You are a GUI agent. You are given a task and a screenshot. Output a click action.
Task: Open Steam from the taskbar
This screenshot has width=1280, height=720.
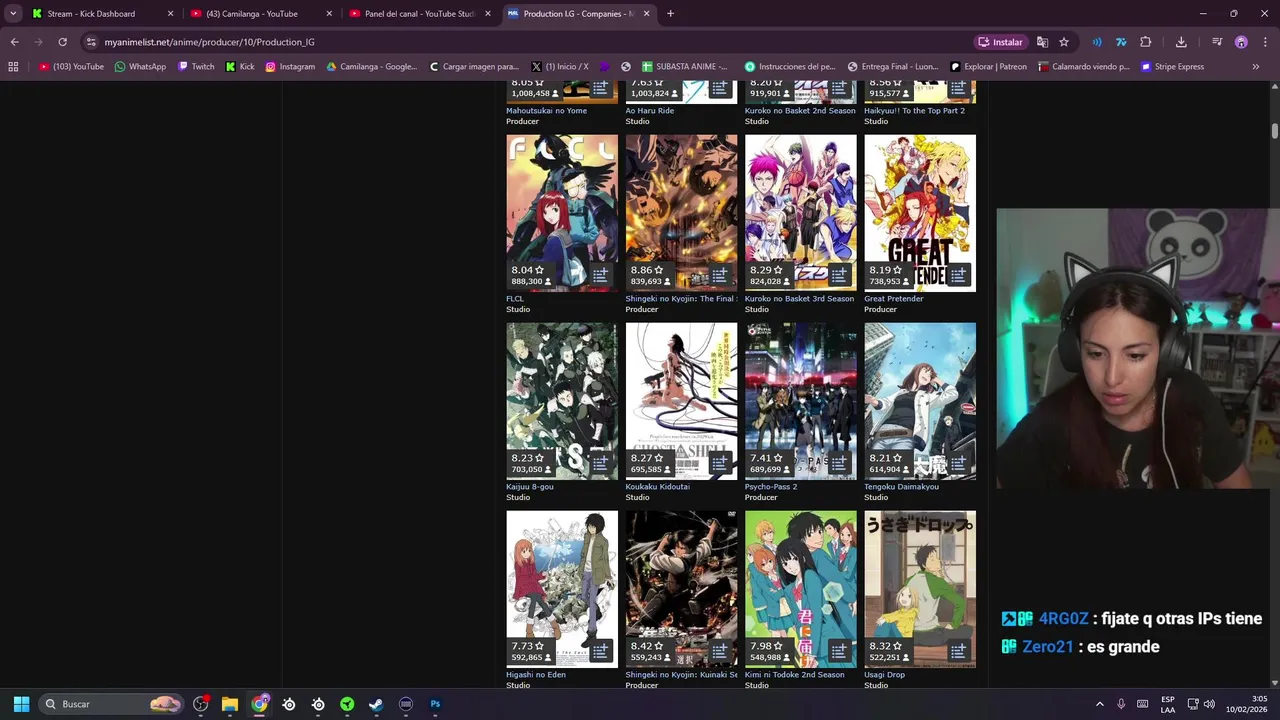point(376,704)
